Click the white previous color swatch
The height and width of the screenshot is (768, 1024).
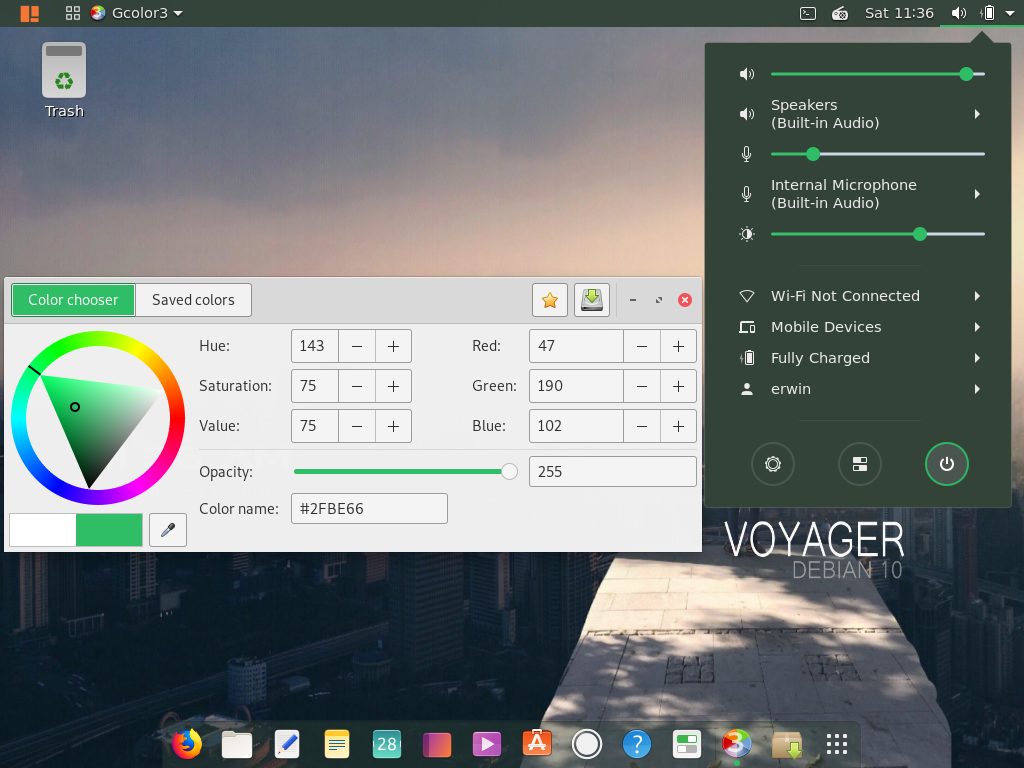[x=43, y=530]
